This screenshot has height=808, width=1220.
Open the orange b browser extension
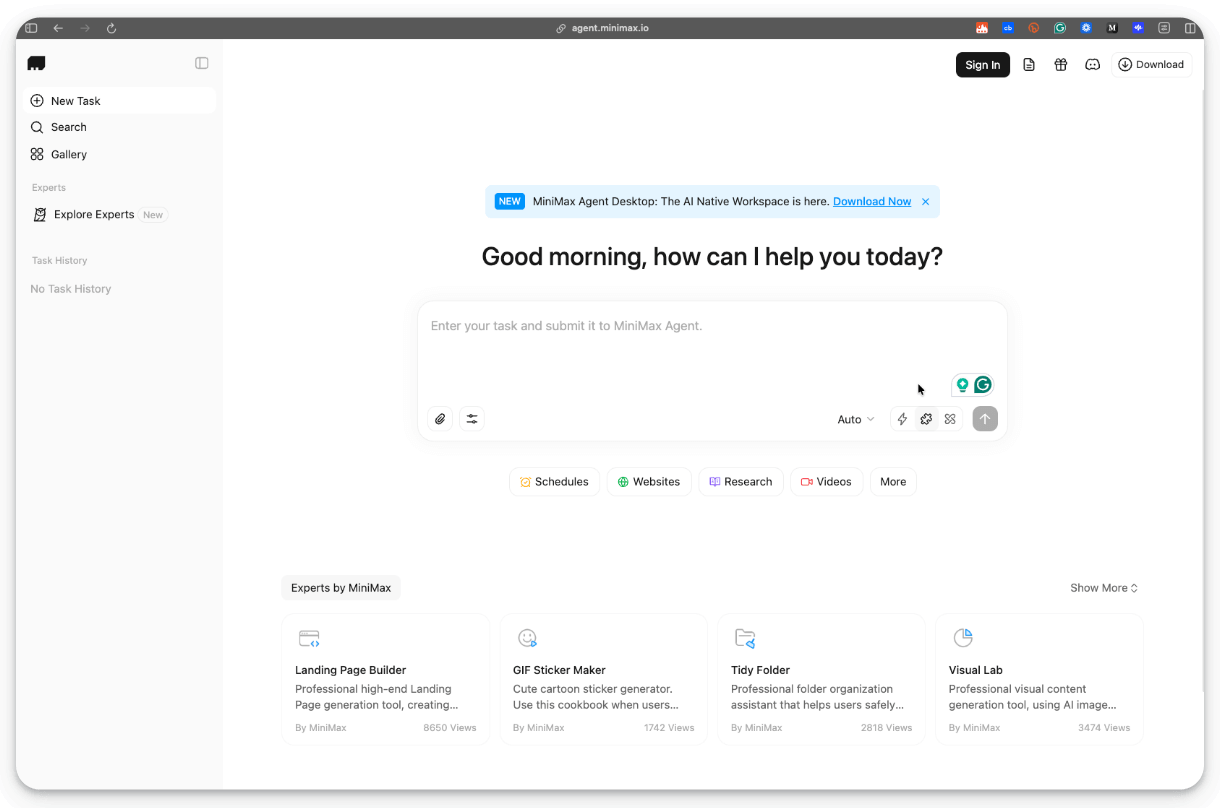click(x=1034, y=28)
